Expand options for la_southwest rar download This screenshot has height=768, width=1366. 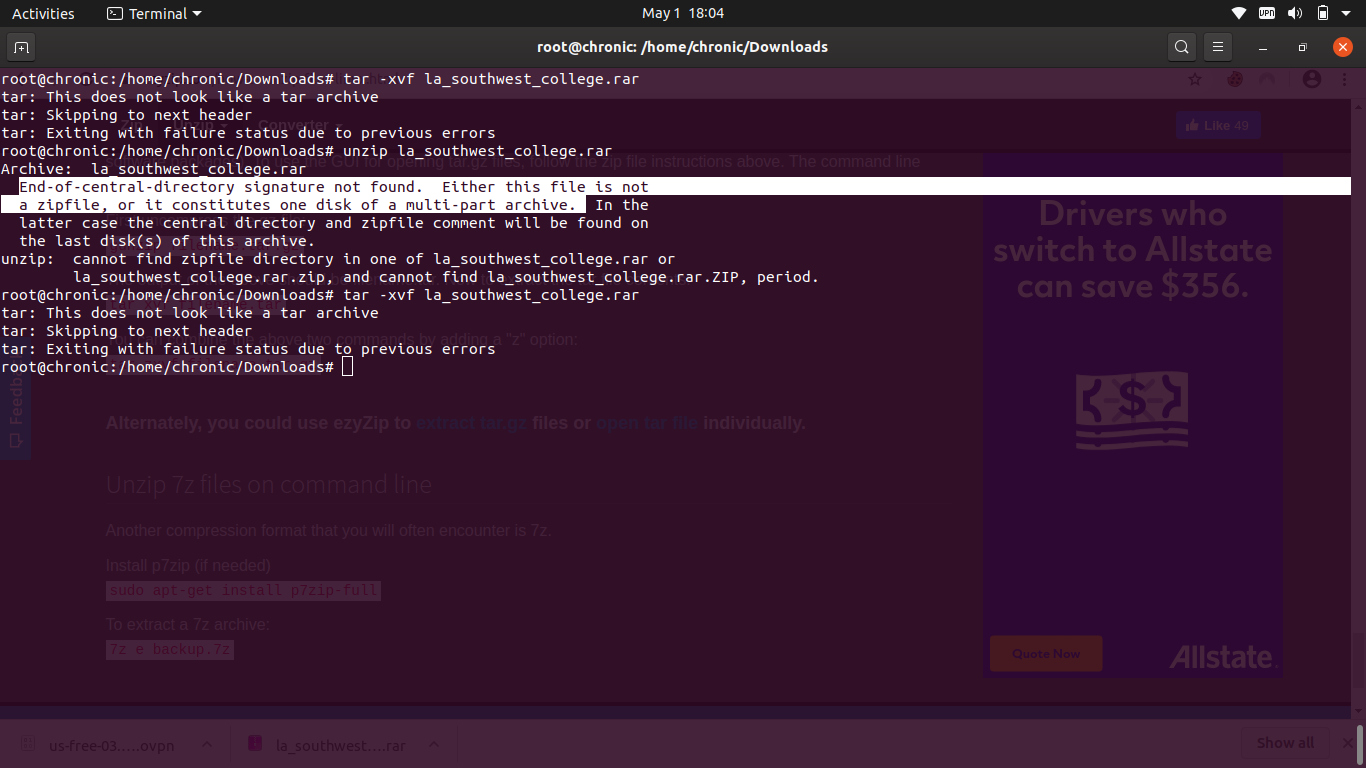coord(434,744)
